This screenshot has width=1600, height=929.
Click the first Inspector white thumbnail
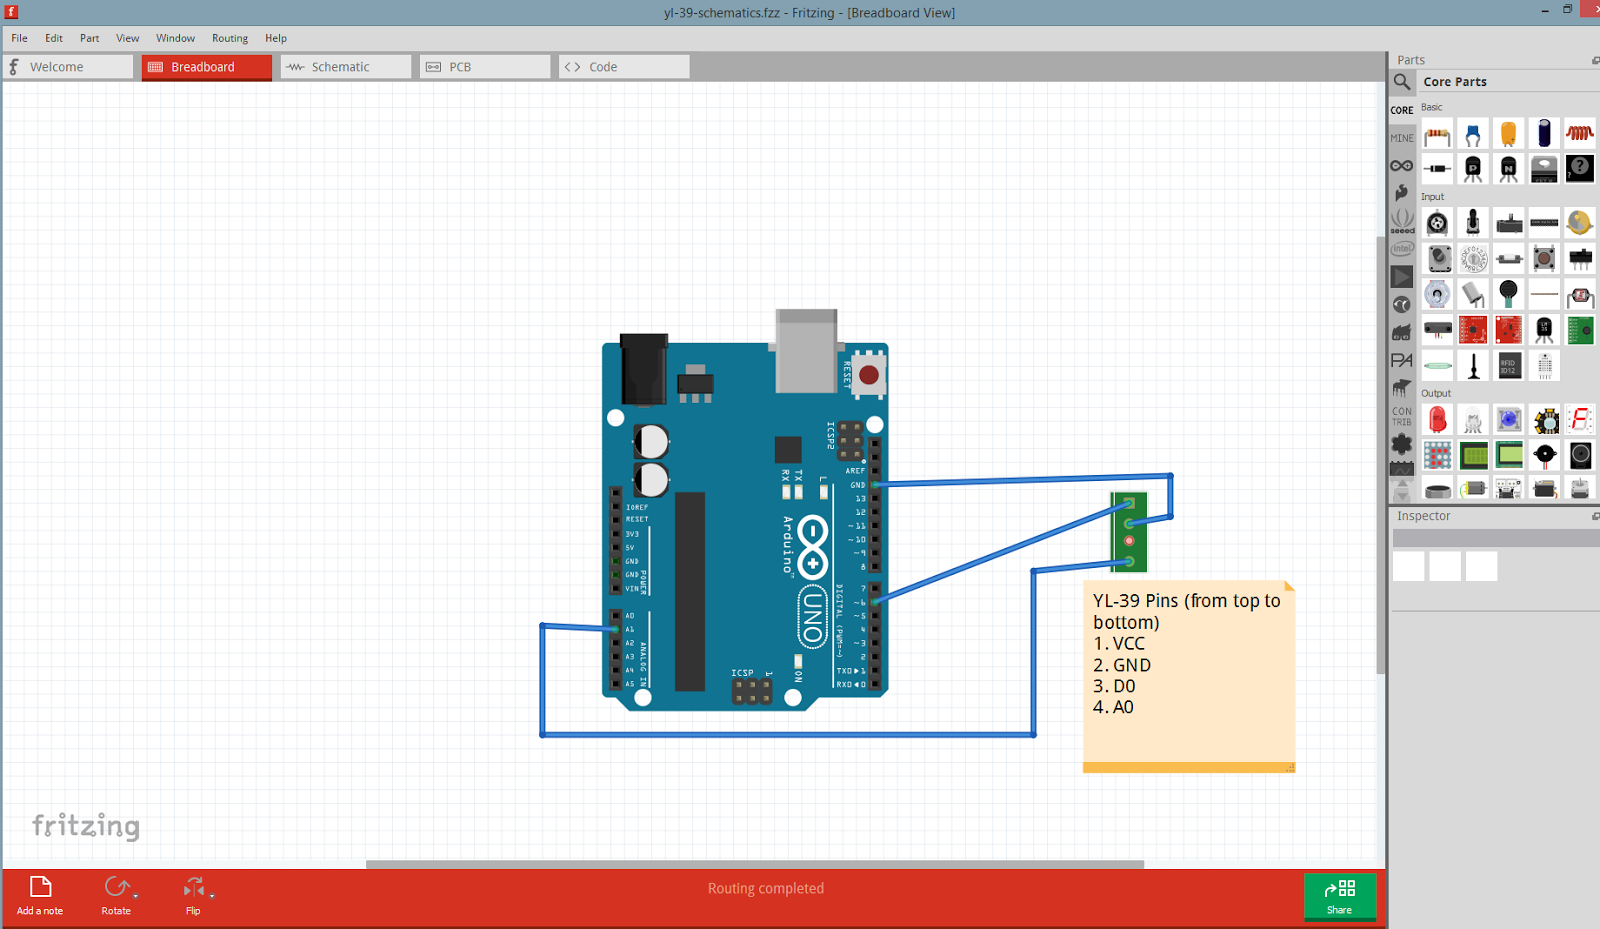(1408, 566)
